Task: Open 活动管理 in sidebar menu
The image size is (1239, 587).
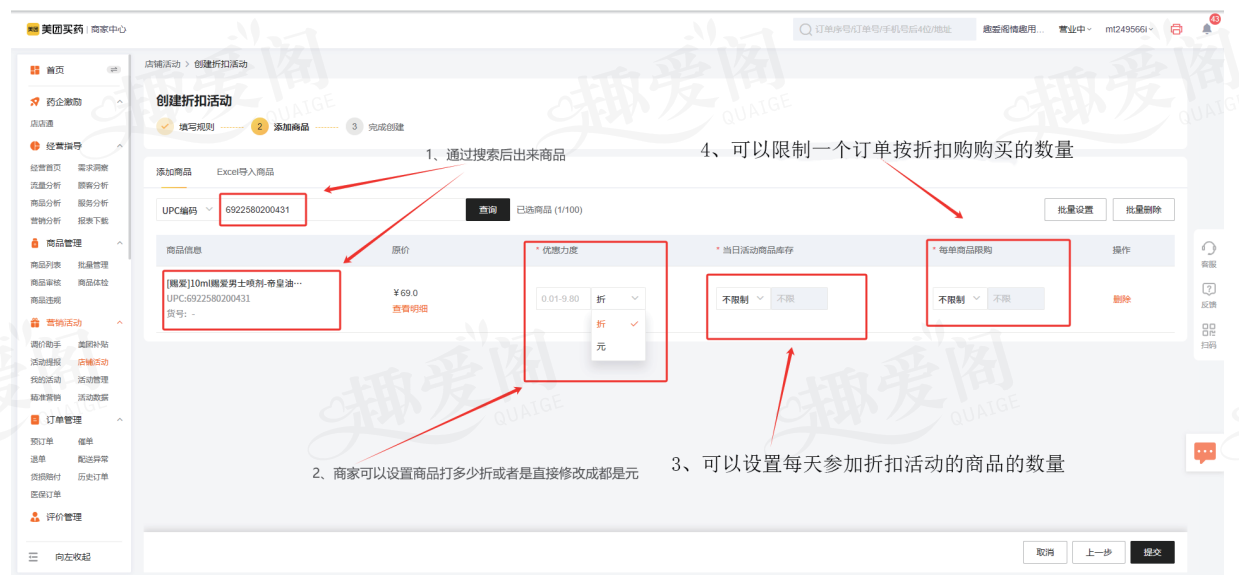Action: tap(93, 380)
